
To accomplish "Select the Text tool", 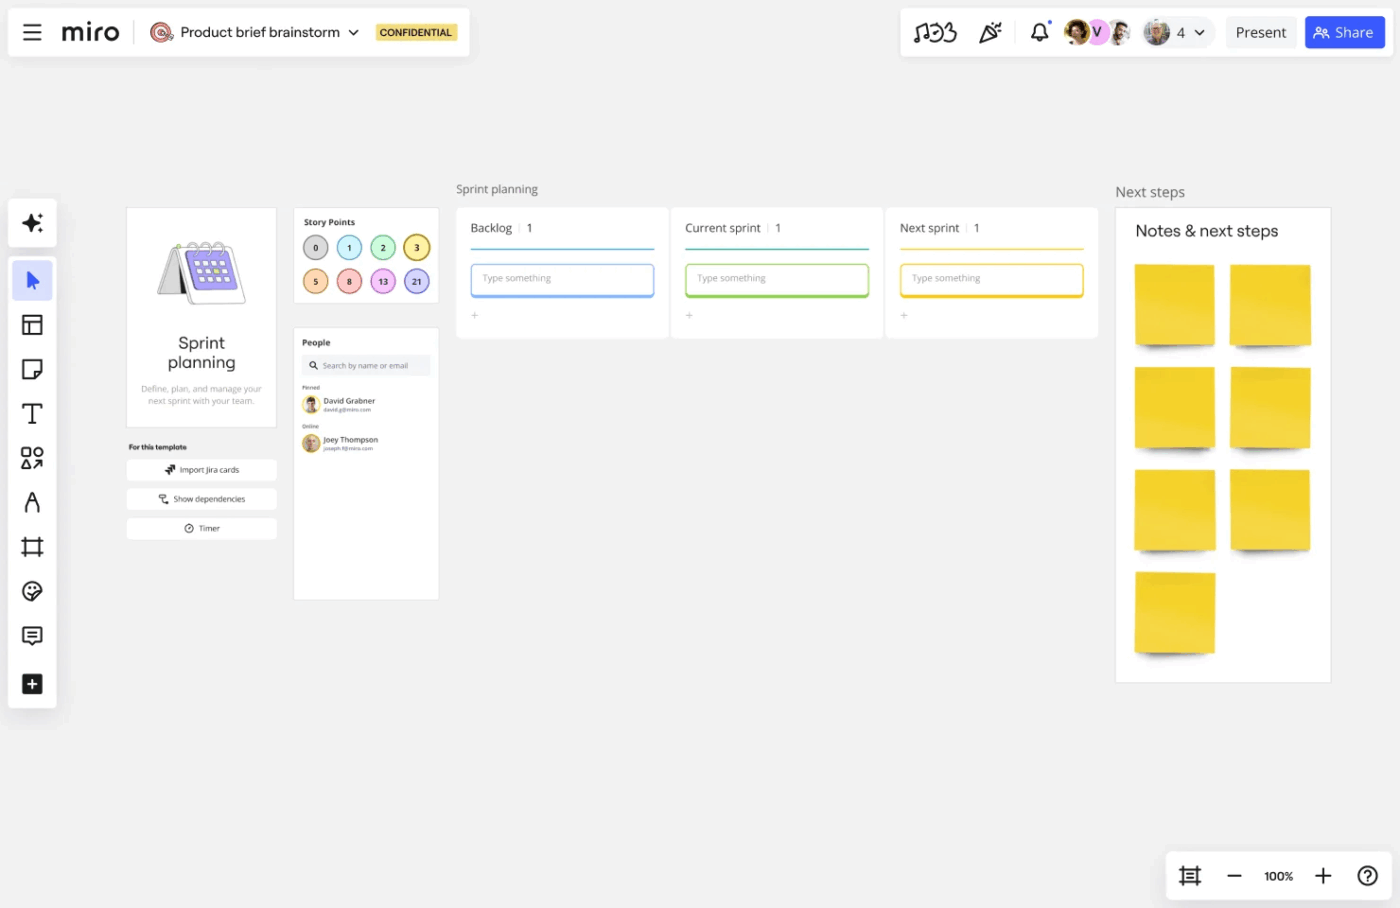I will (x=32, y=413).
